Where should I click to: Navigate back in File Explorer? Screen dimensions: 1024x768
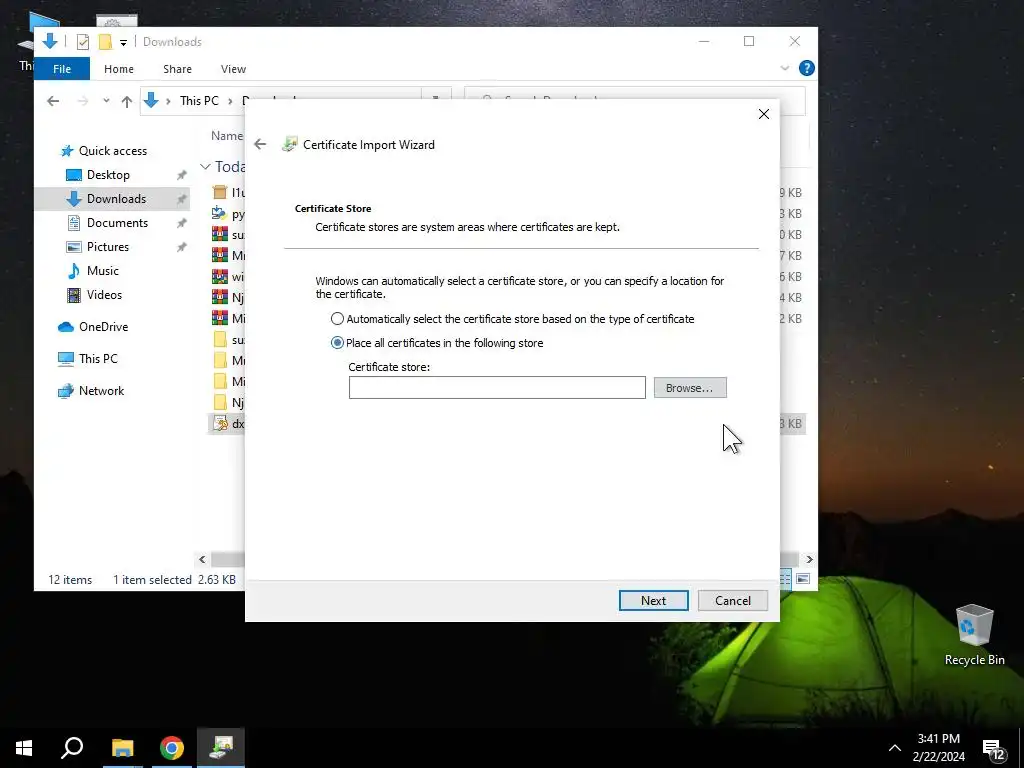[x=54, y=101]
